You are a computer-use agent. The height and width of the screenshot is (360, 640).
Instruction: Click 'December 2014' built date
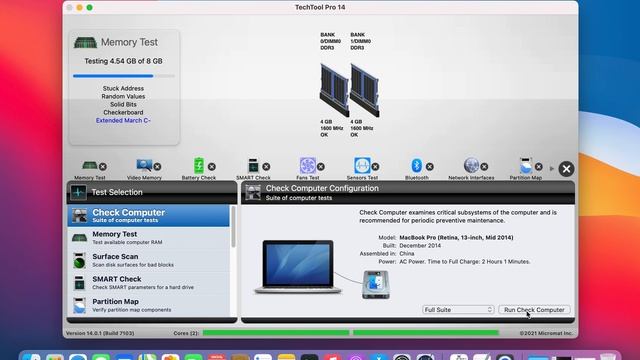click(x=420, y=246)
